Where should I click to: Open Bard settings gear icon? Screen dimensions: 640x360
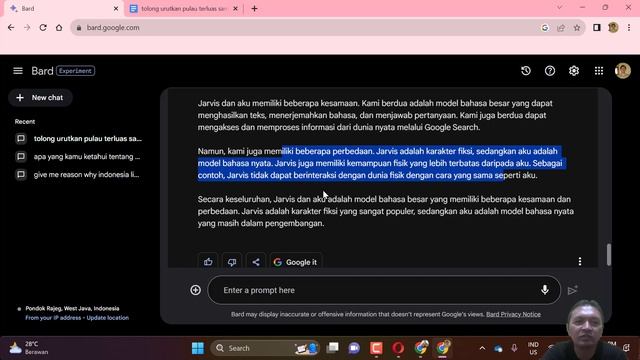point(574,71)
